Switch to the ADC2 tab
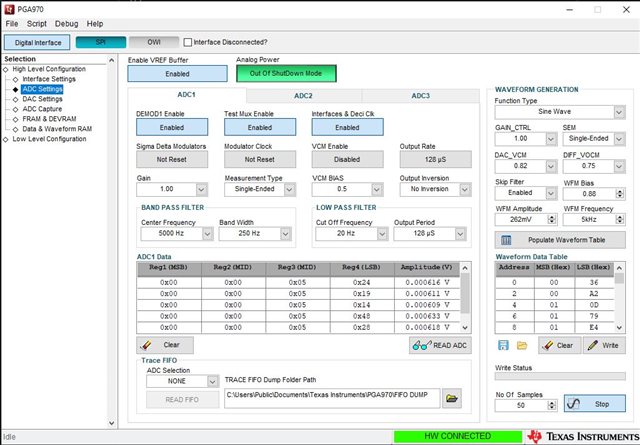 303,96
